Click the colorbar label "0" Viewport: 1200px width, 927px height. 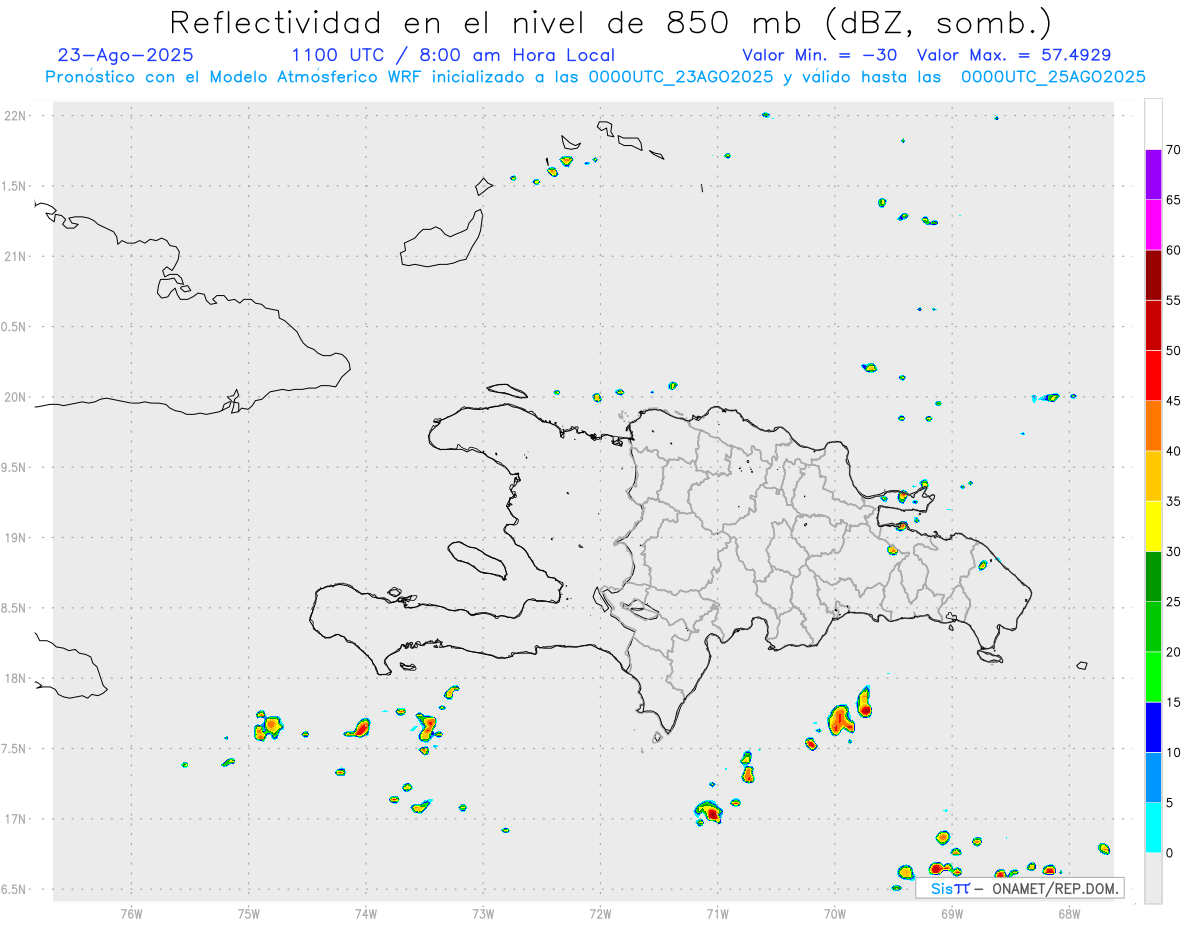pyautogui.click(x=1169, y=852)
